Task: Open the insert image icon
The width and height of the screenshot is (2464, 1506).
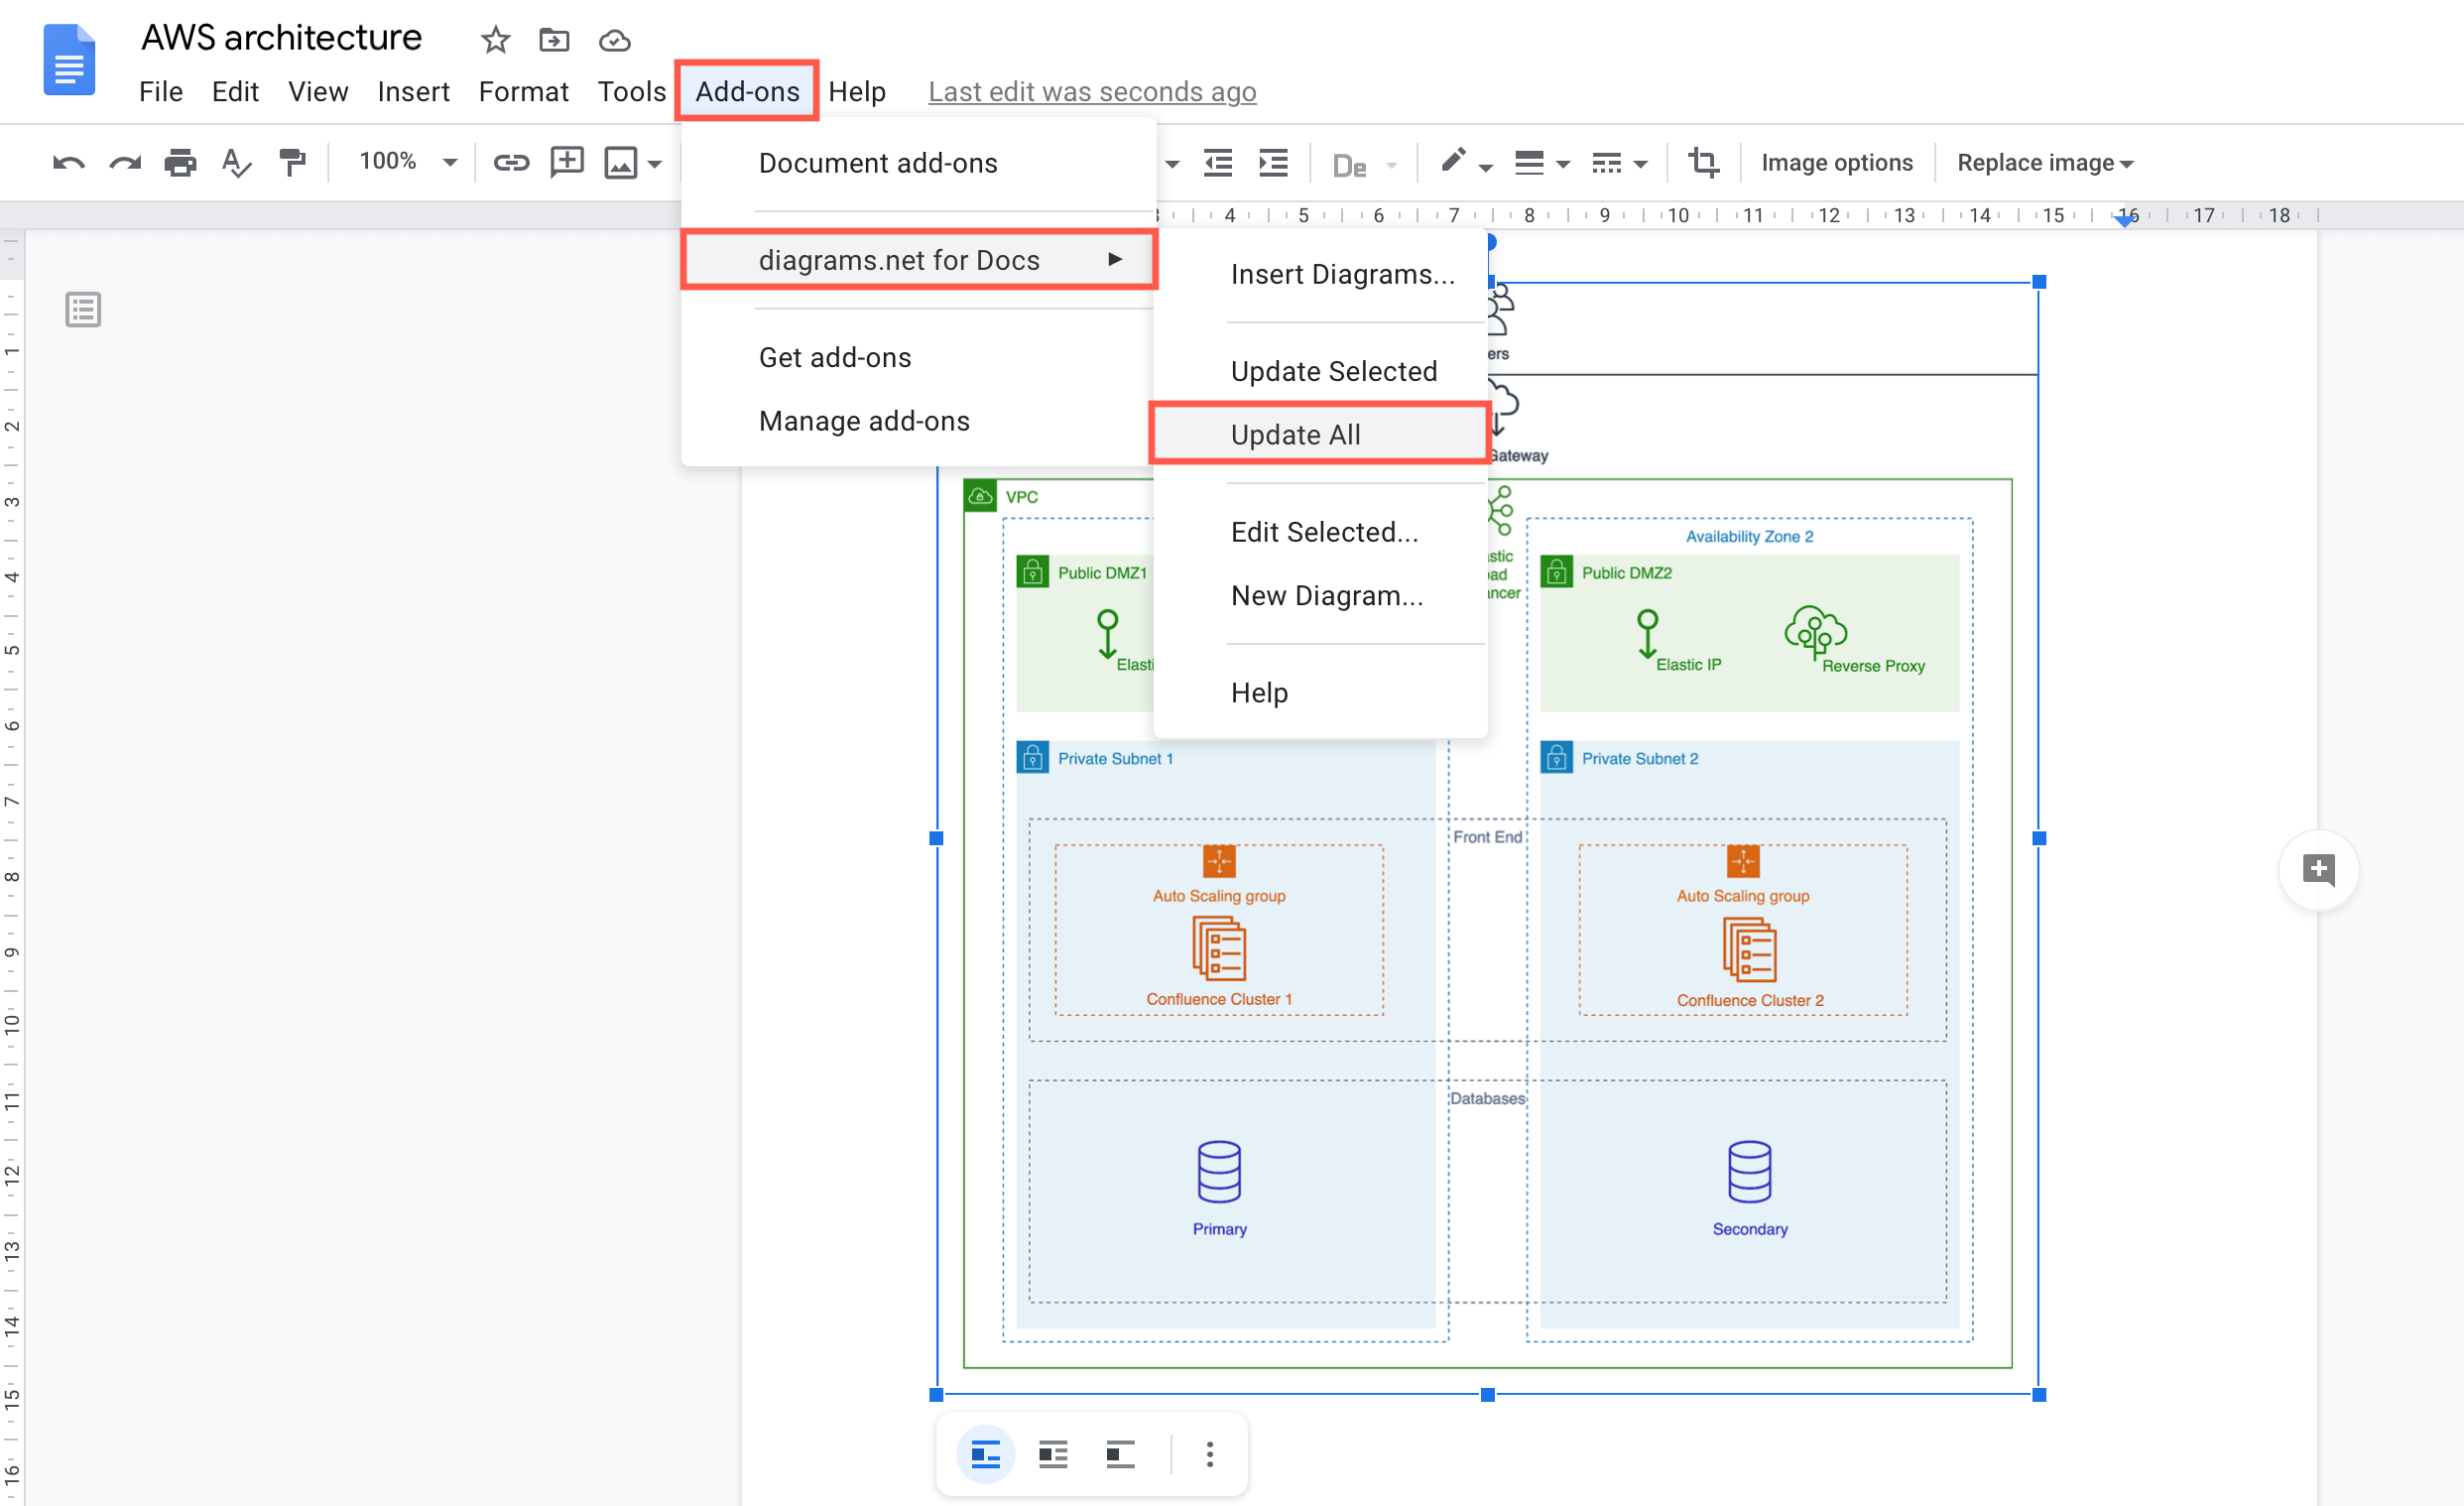Action: pyautogui.click(x=623, y=162)
